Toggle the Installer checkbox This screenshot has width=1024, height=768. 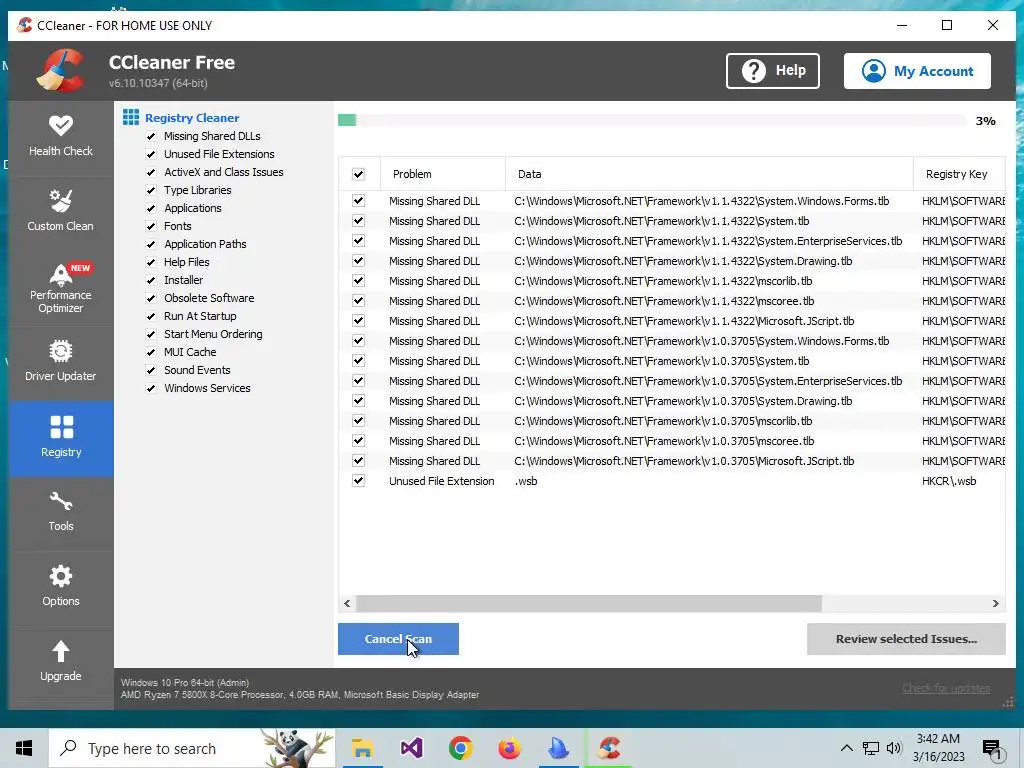pos(151,280)
